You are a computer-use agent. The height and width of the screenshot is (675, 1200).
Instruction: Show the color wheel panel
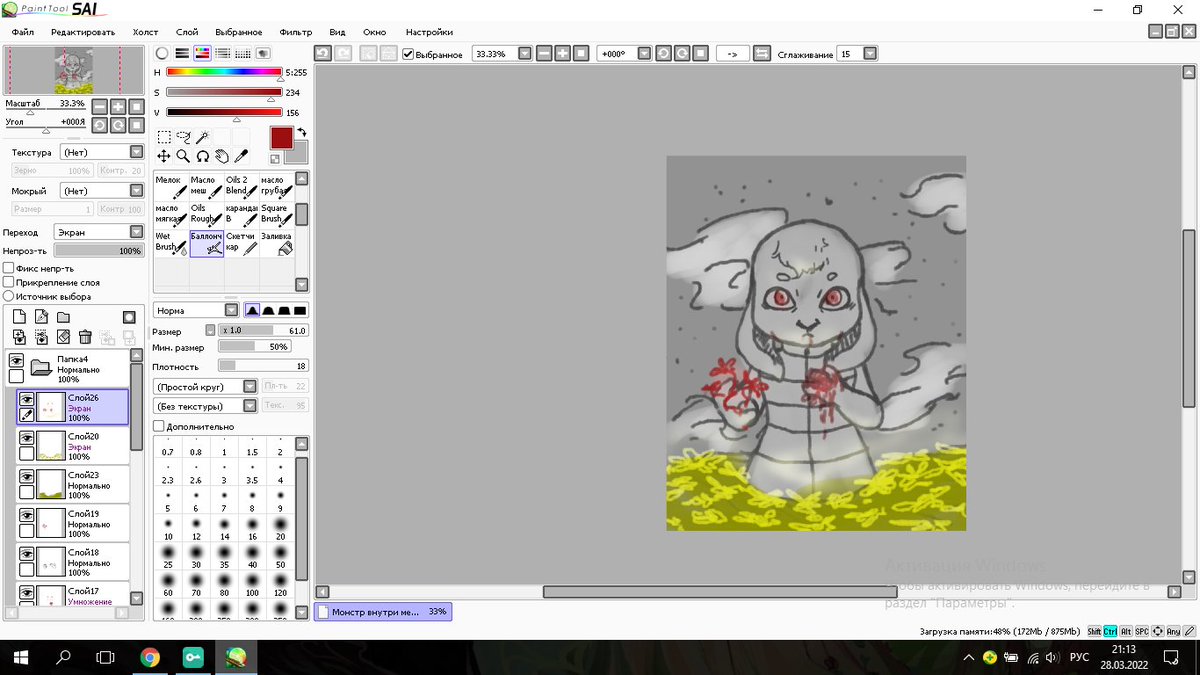pos(162,53)
